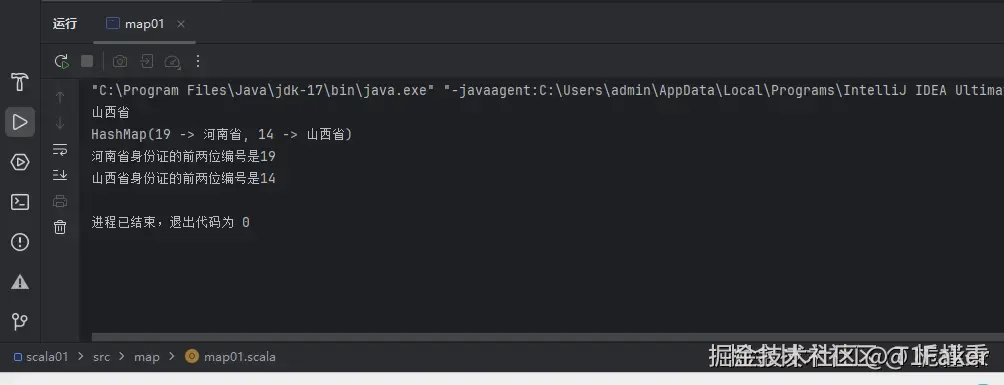Open more actions vertical dots menu
Image resolution: width=1004 pixels, height=385 pixels.
click(x=198, y=61)
